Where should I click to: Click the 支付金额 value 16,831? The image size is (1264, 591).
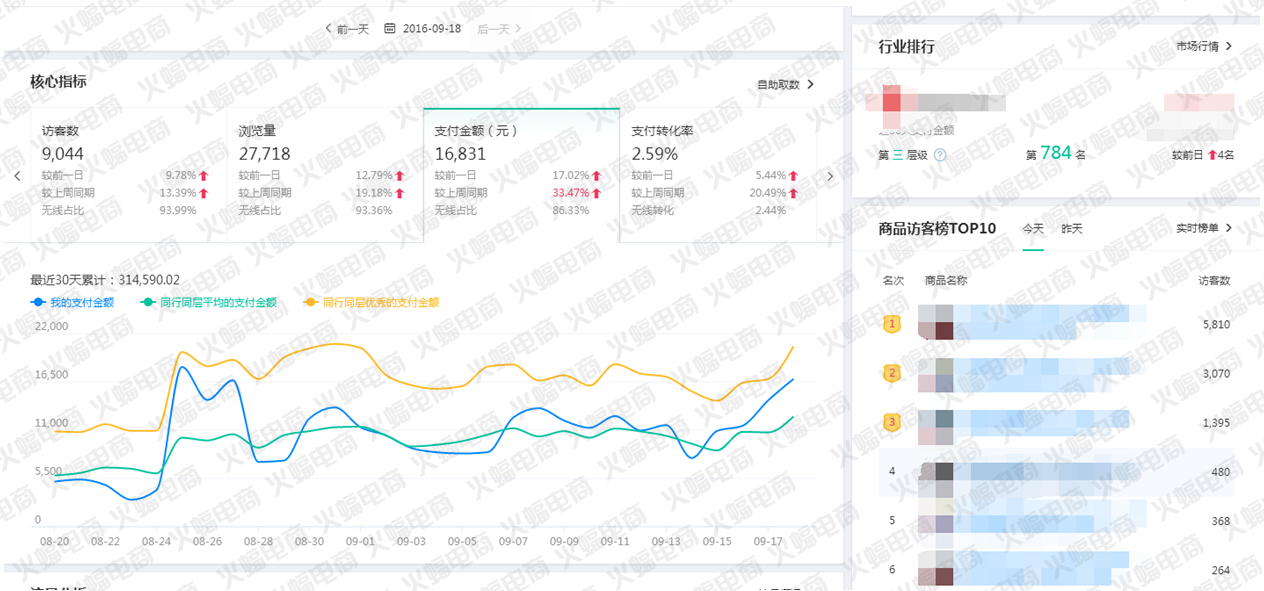pos(460,154)
